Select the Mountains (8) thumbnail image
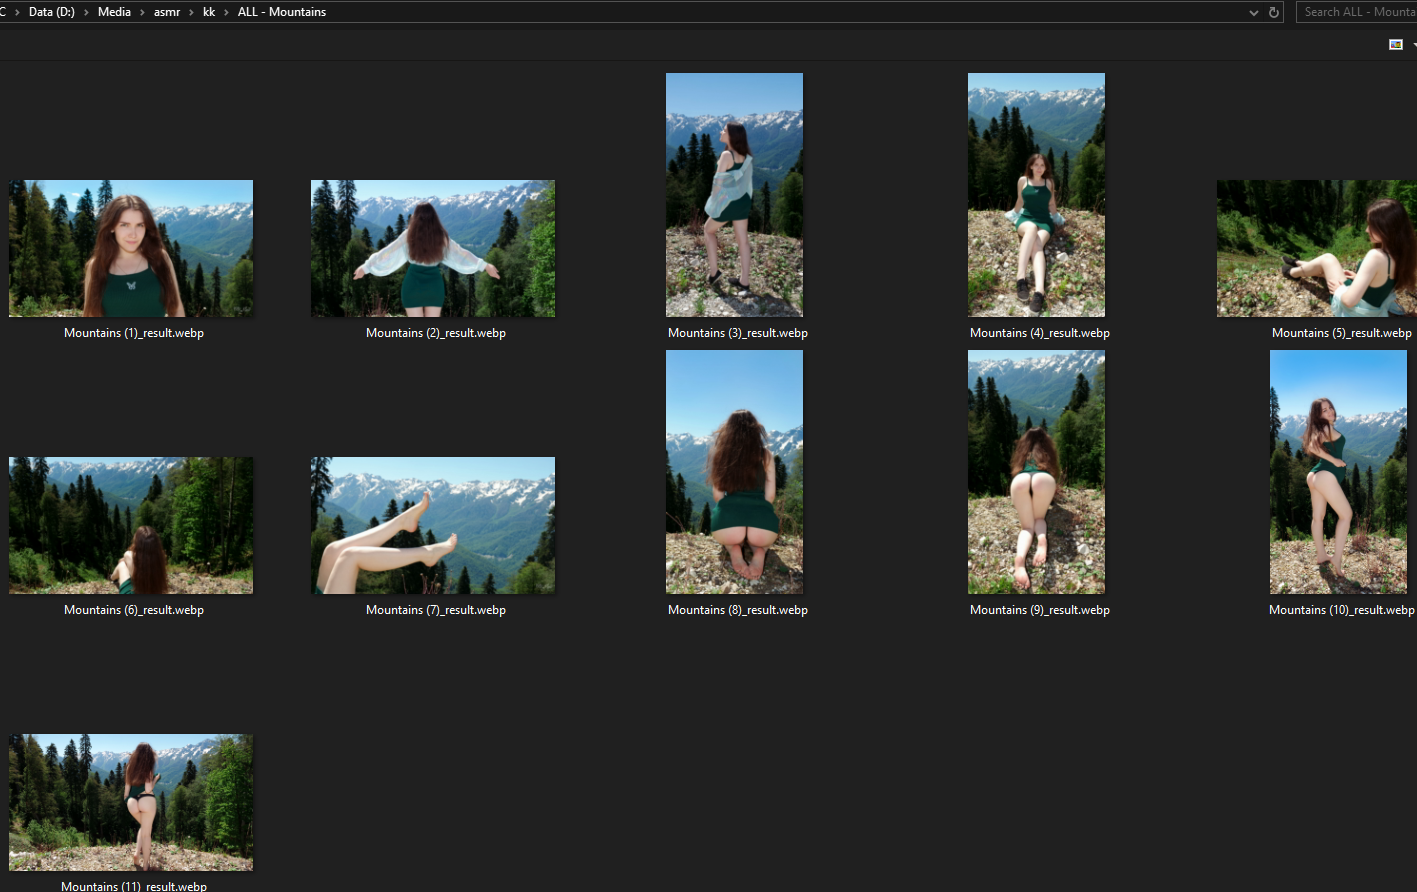This screenshot has width=1417, height=892. 734,472
